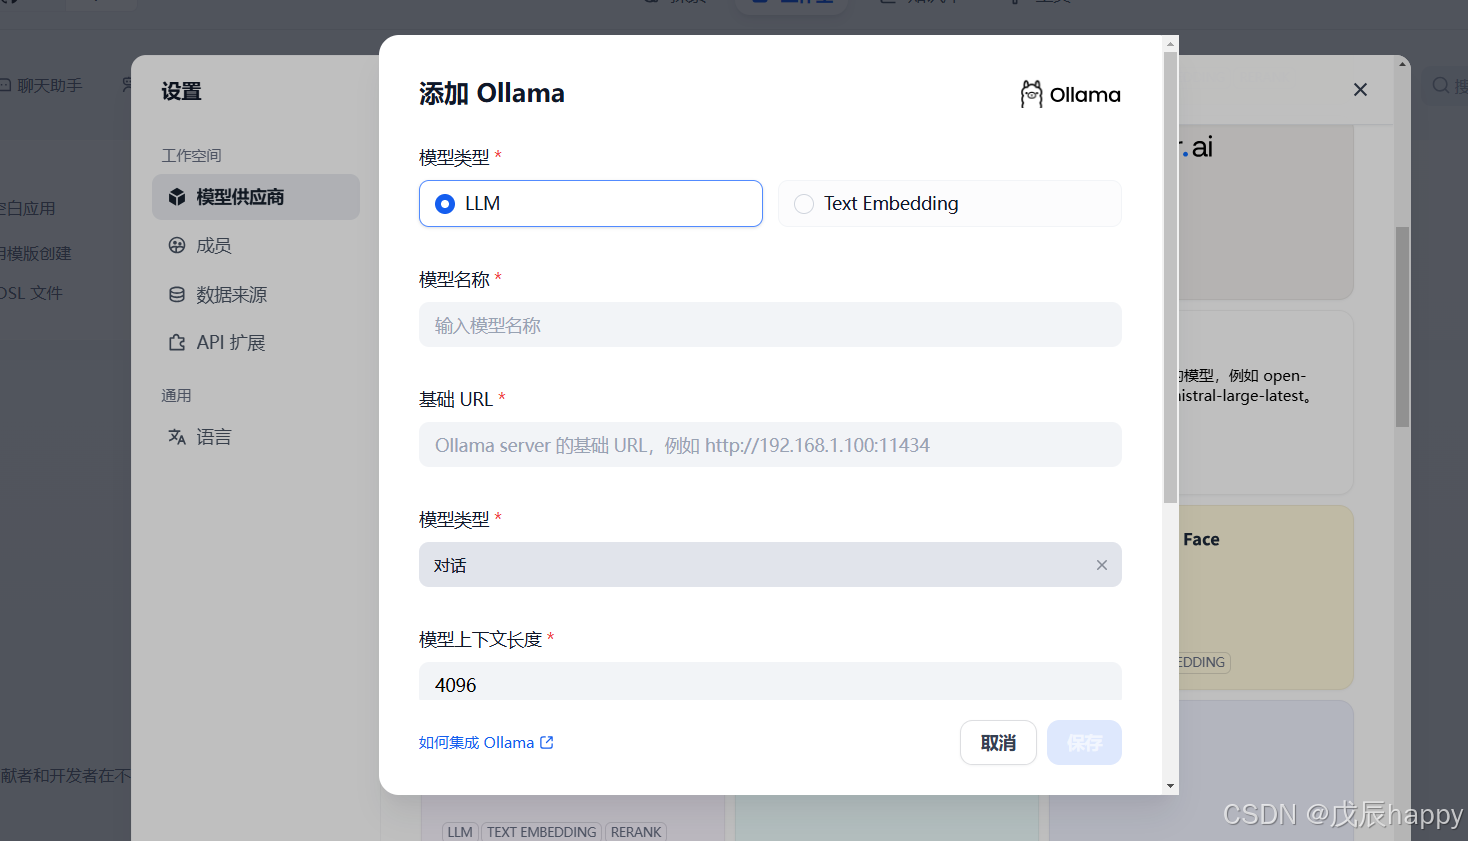Click the cube icon next to 模型供应商
Viewport: 1468px width, 841px height.
point(177,197)
